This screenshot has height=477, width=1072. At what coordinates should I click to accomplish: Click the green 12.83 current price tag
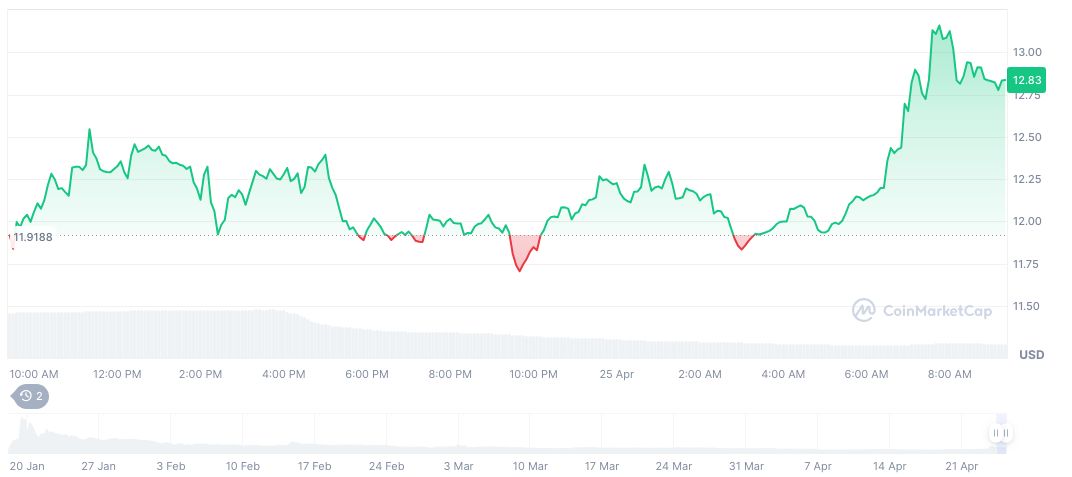(x=1026, y=80)
